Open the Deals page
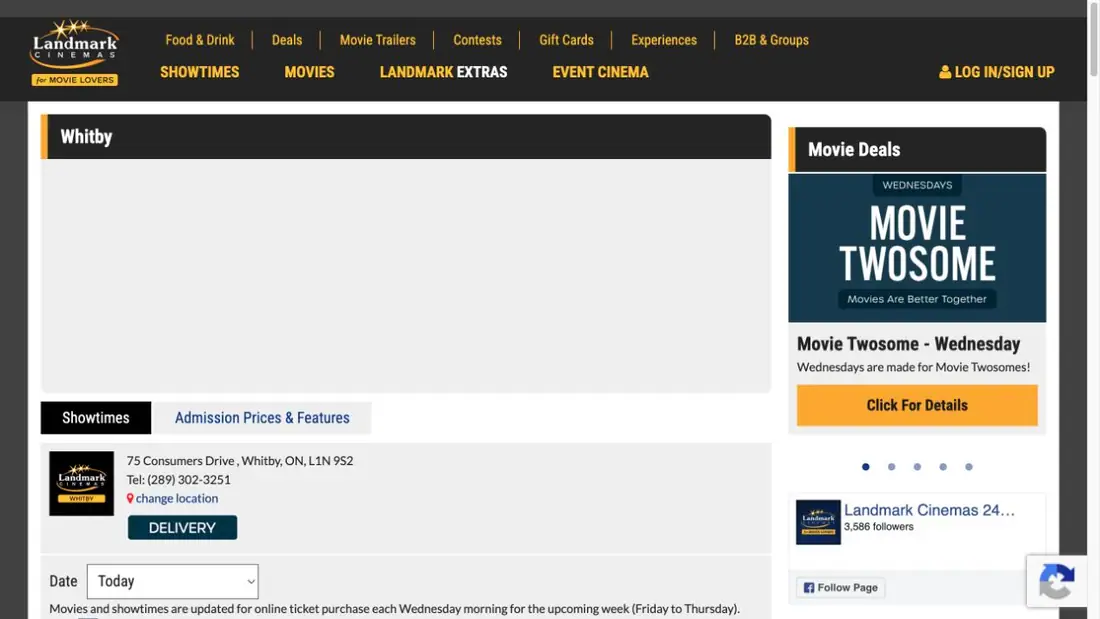 coord(287,40)
